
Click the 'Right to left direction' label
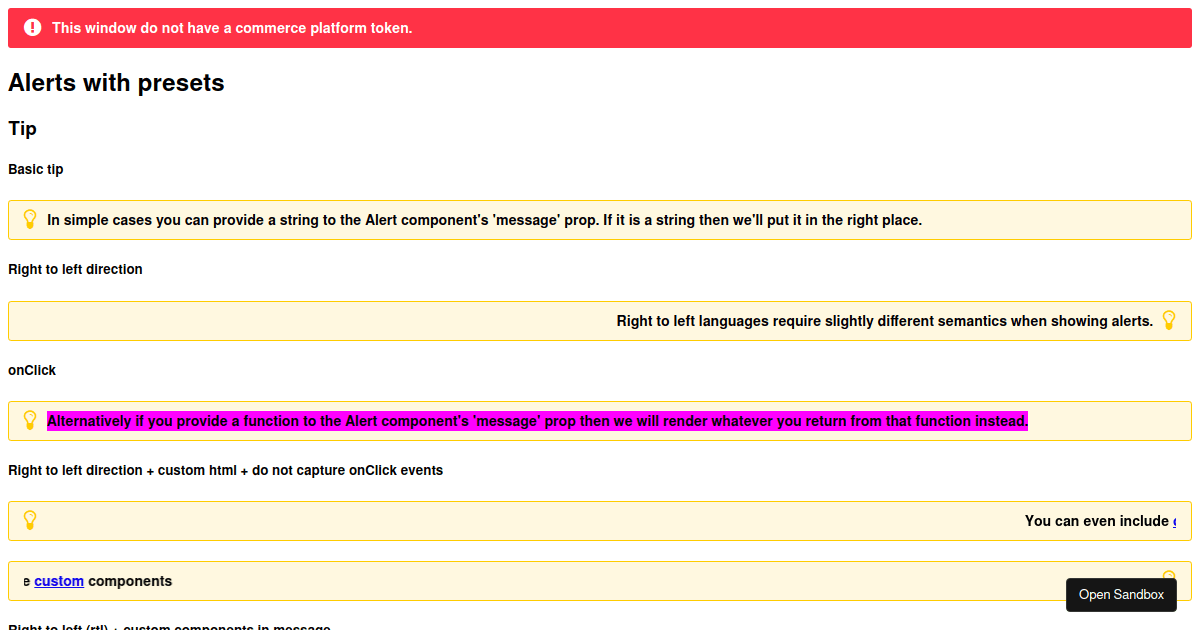coord(75,269)
